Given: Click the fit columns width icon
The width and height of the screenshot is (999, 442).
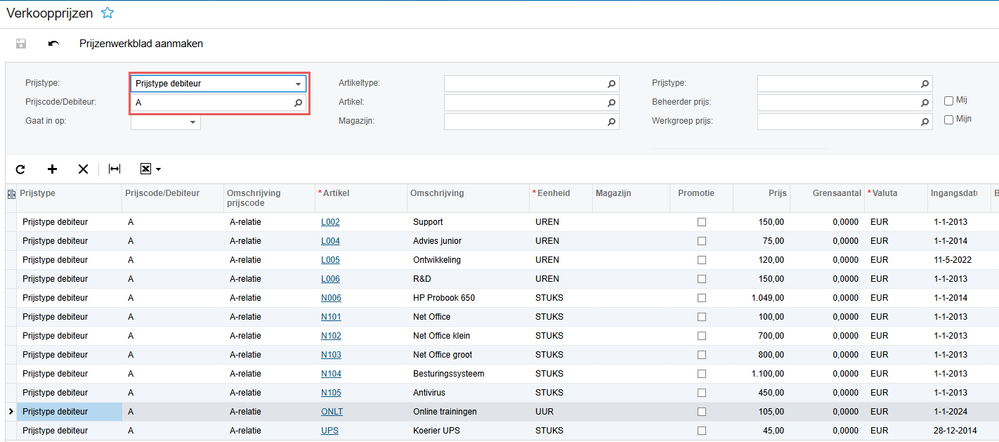Looking at the screenshot, I should 115,170.
